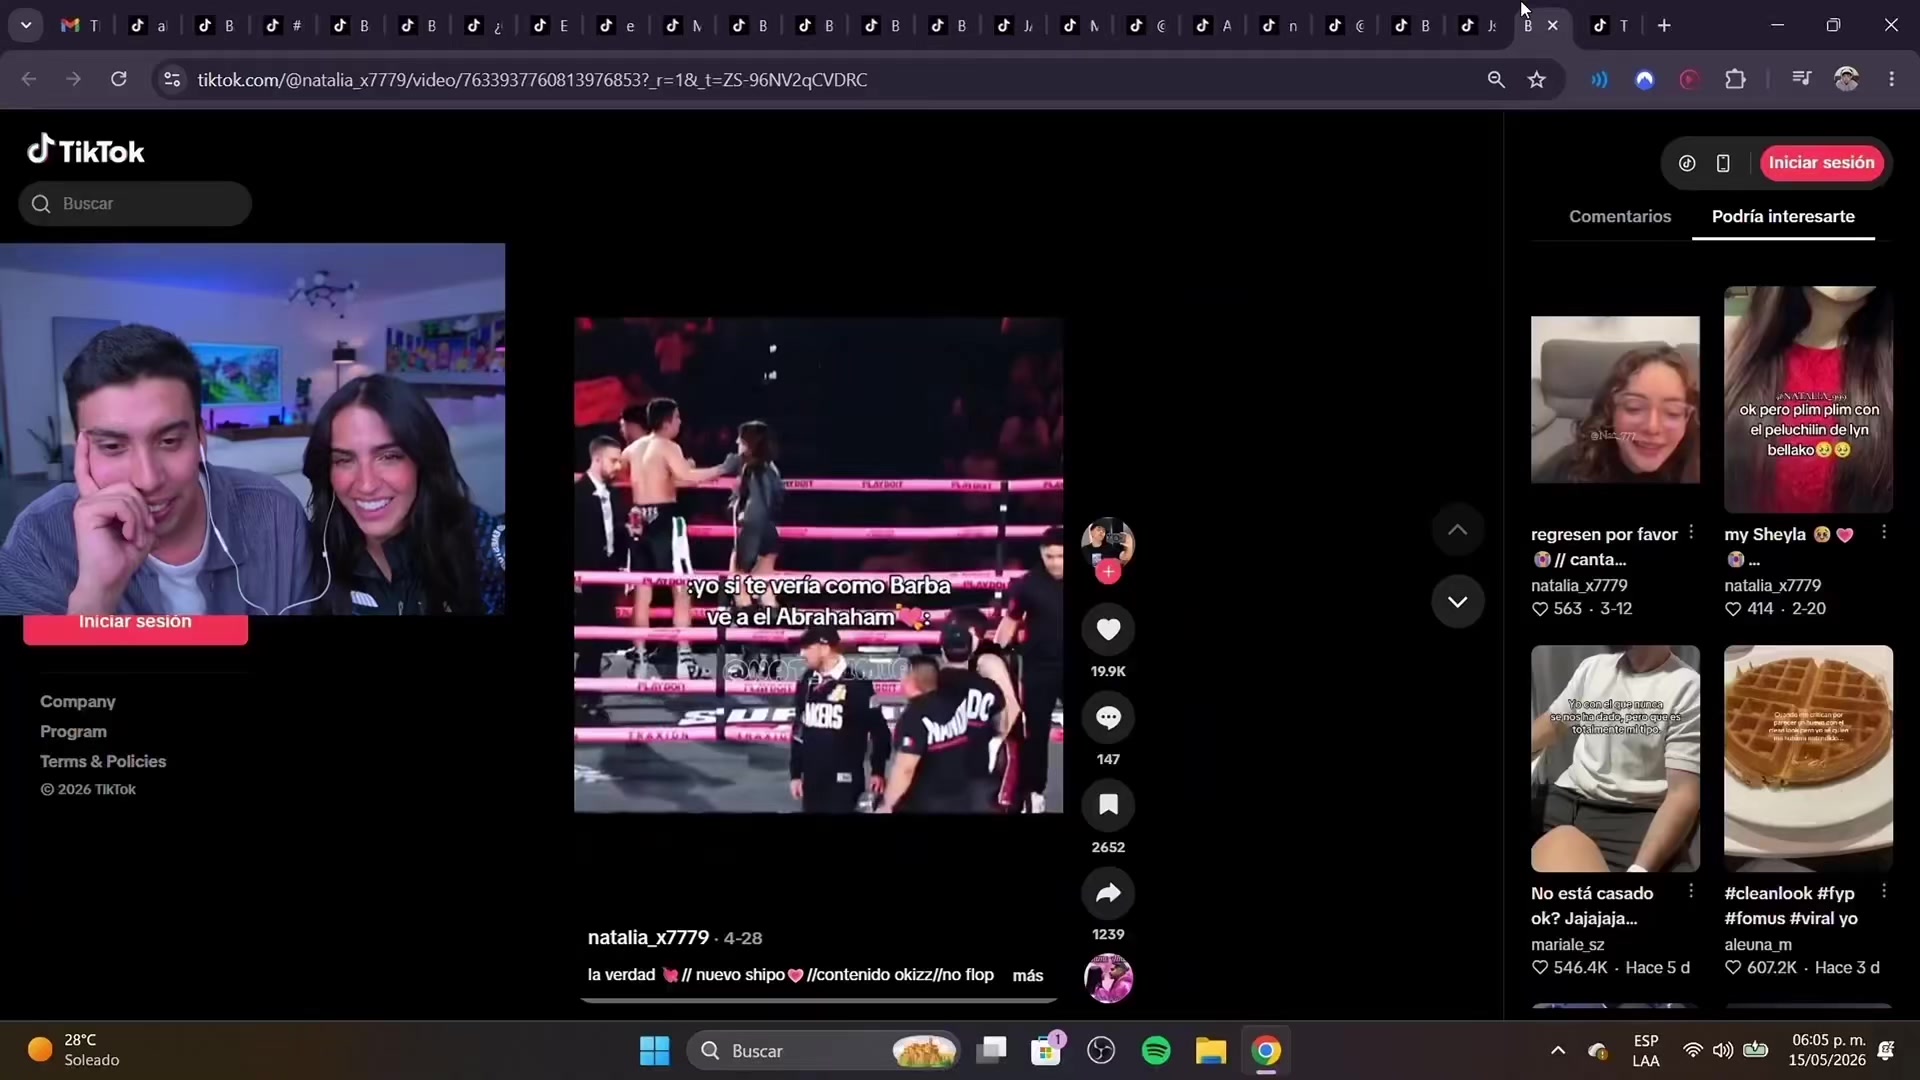
Task: Open Task View on the taskbar
Action: point(992,1050)
